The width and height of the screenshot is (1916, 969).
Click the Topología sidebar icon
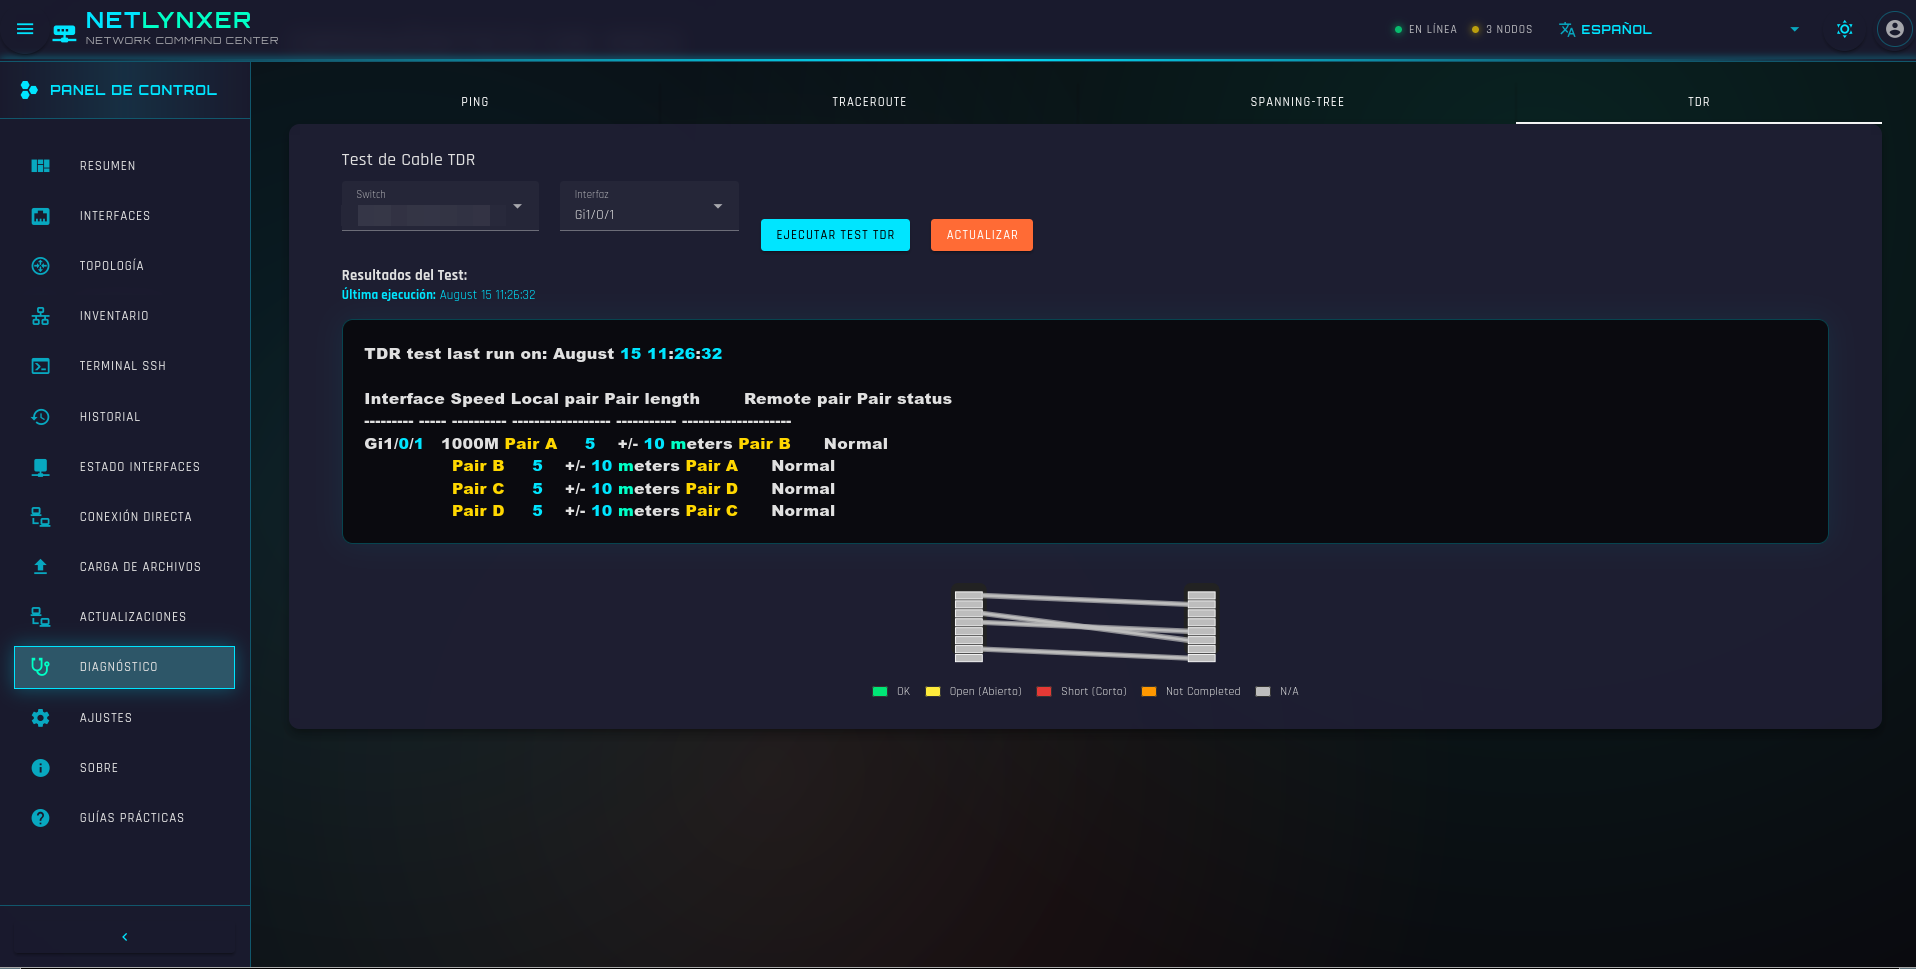(40, 266)
